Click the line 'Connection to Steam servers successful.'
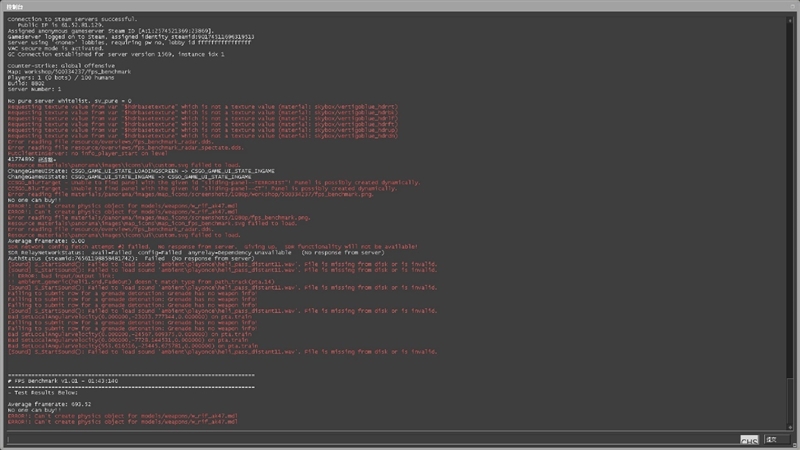 tap(72, 19)
